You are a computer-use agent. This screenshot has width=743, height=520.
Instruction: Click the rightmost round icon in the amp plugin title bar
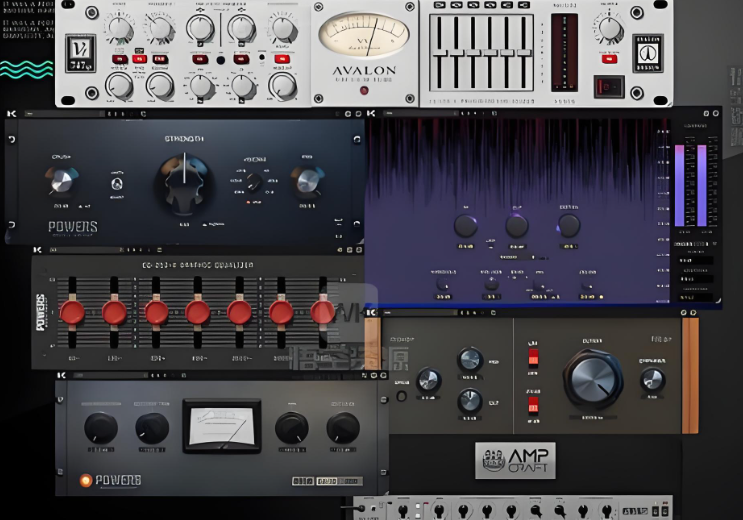[x=693, y=312]
